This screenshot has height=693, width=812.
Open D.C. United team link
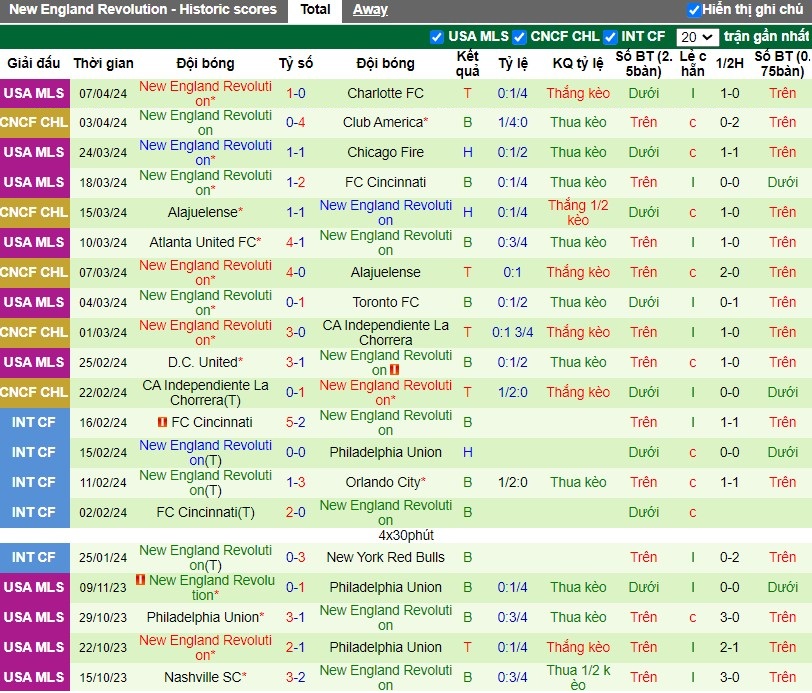(202, 363)
